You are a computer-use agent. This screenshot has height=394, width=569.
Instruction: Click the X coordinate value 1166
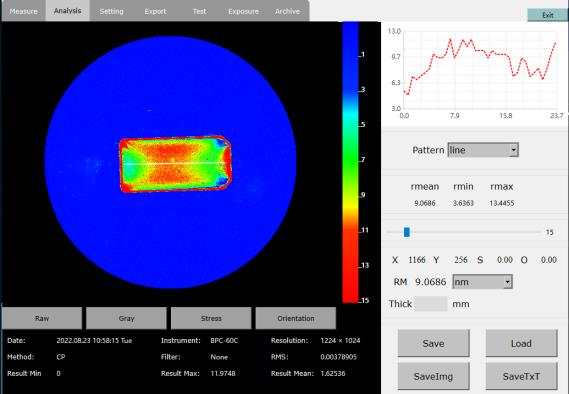[417, 260]
